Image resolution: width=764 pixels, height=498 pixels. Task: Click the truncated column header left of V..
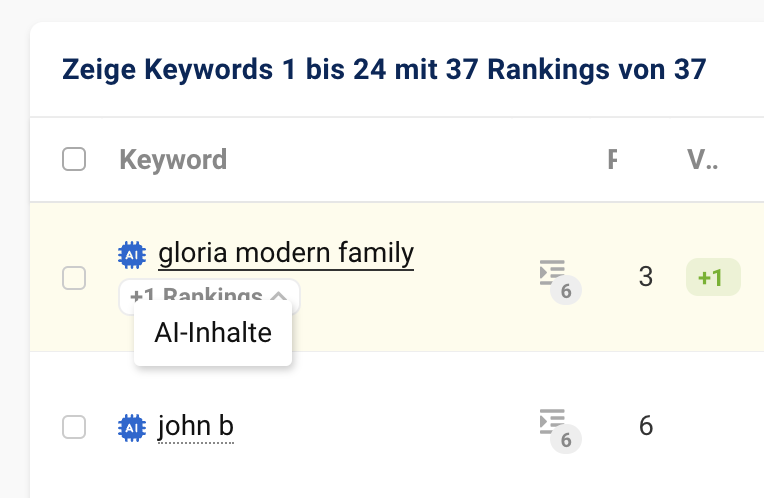click(612, 159)
